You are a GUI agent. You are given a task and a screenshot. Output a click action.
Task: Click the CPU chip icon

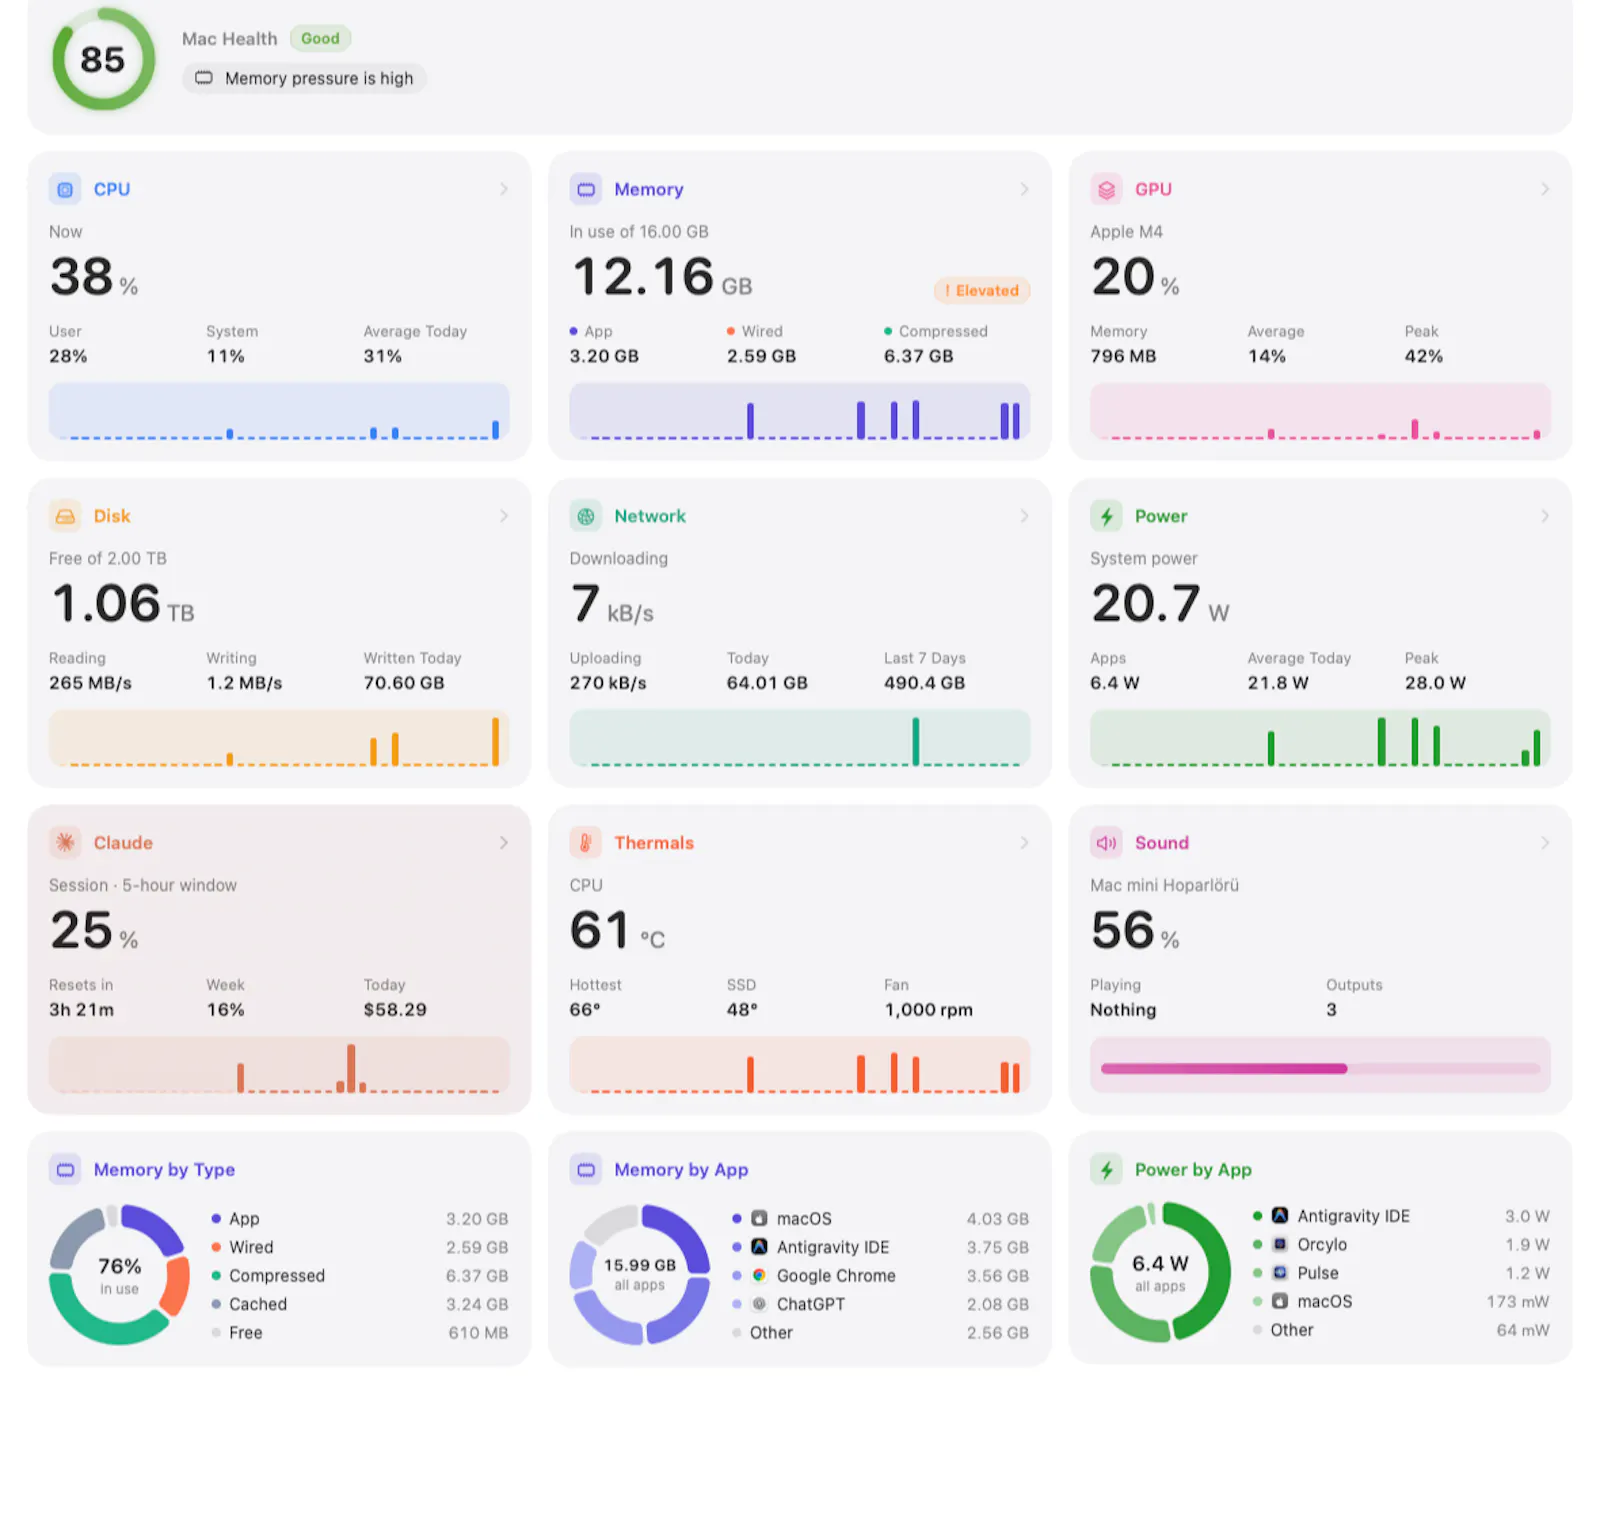click(65, 189)
